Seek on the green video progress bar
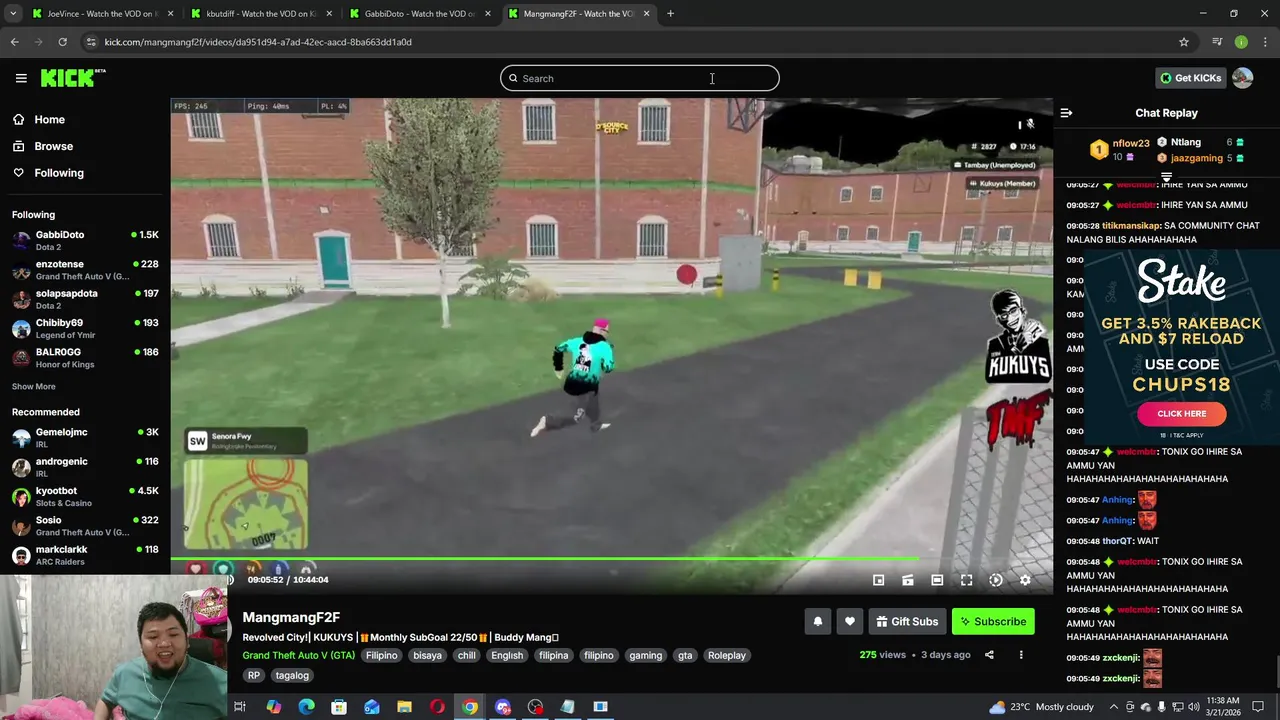This screenshot has height=720, width=1280. click(x=611, y=559)
